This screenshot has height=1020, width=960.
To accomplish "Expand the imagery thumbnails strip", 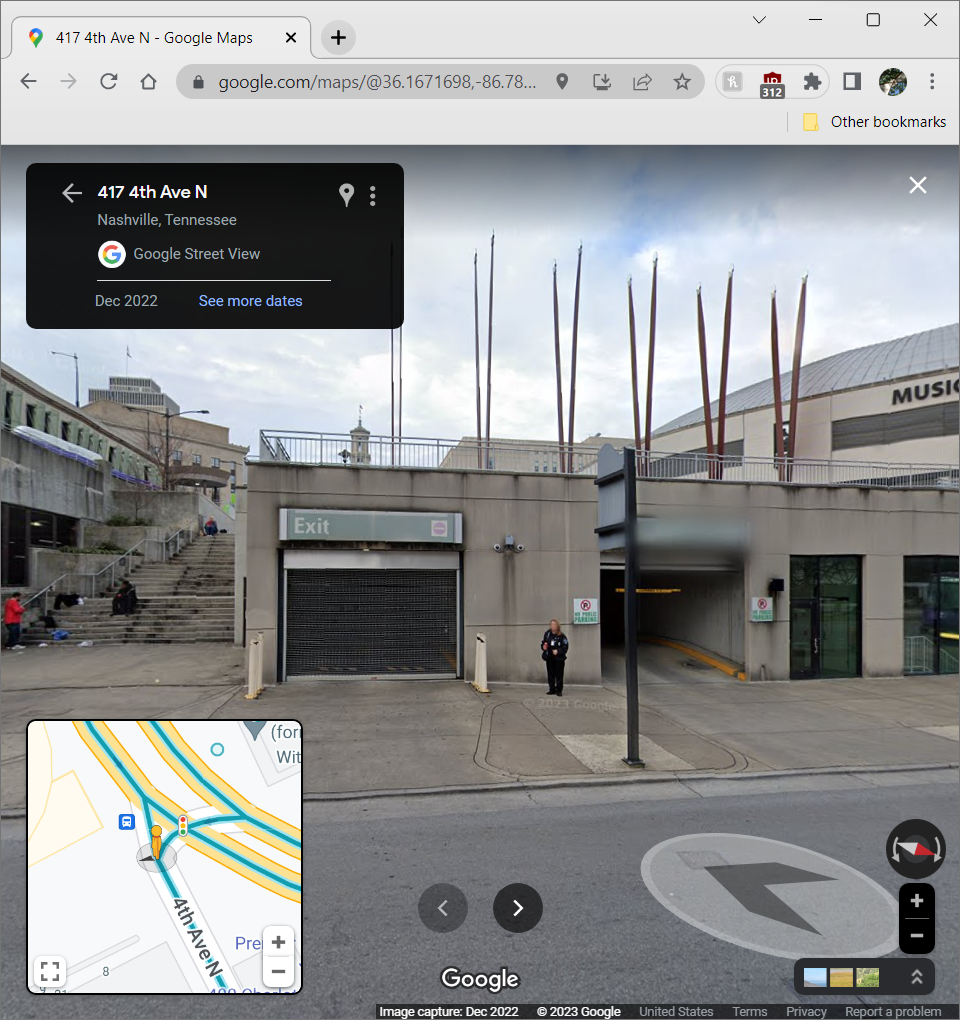I will tap(916, 977).
